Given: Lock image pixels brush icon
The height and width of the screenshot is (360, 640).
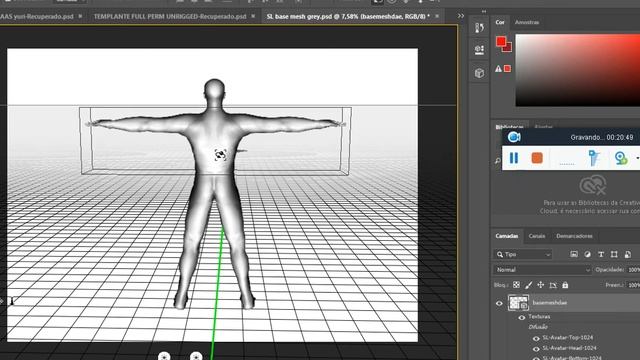Looking at the screenshot, I should [529, 285].
